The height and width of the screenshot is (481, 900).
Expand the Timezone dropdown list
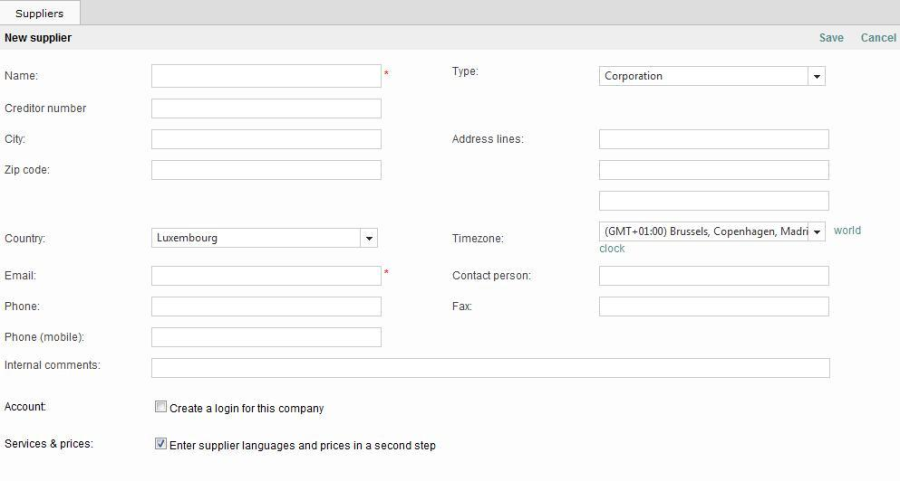click(817, 231)
